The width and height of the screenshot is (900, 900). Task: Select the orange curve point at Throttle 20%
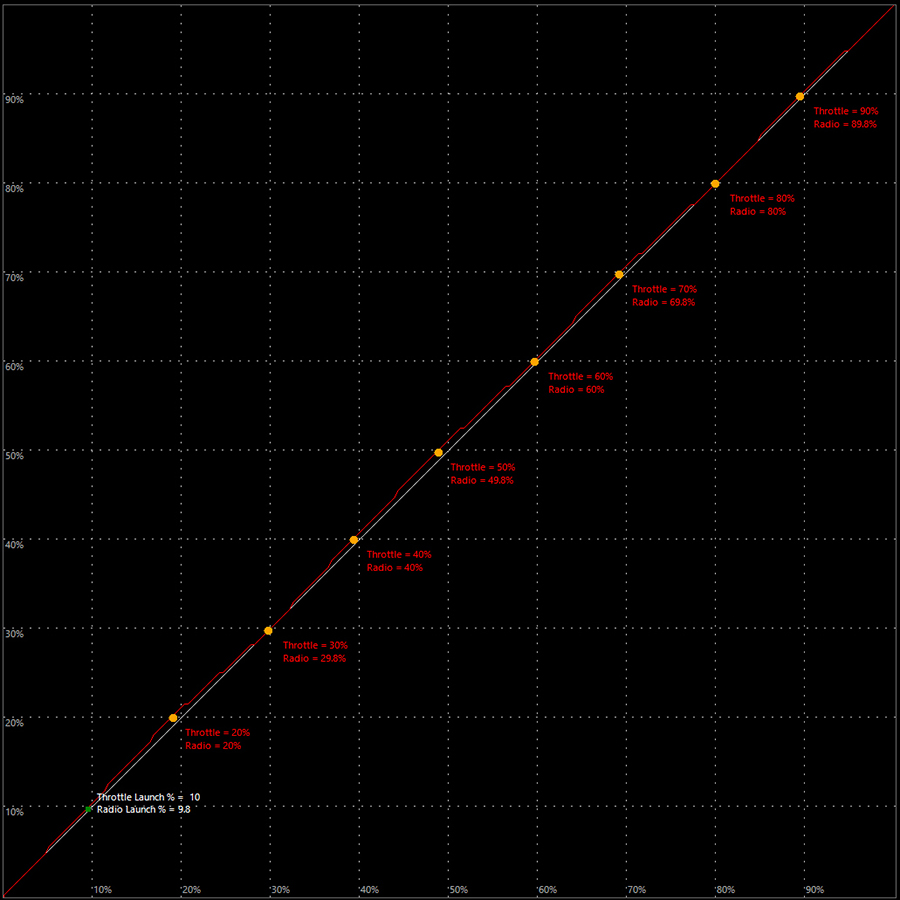[x=173, y=718]
